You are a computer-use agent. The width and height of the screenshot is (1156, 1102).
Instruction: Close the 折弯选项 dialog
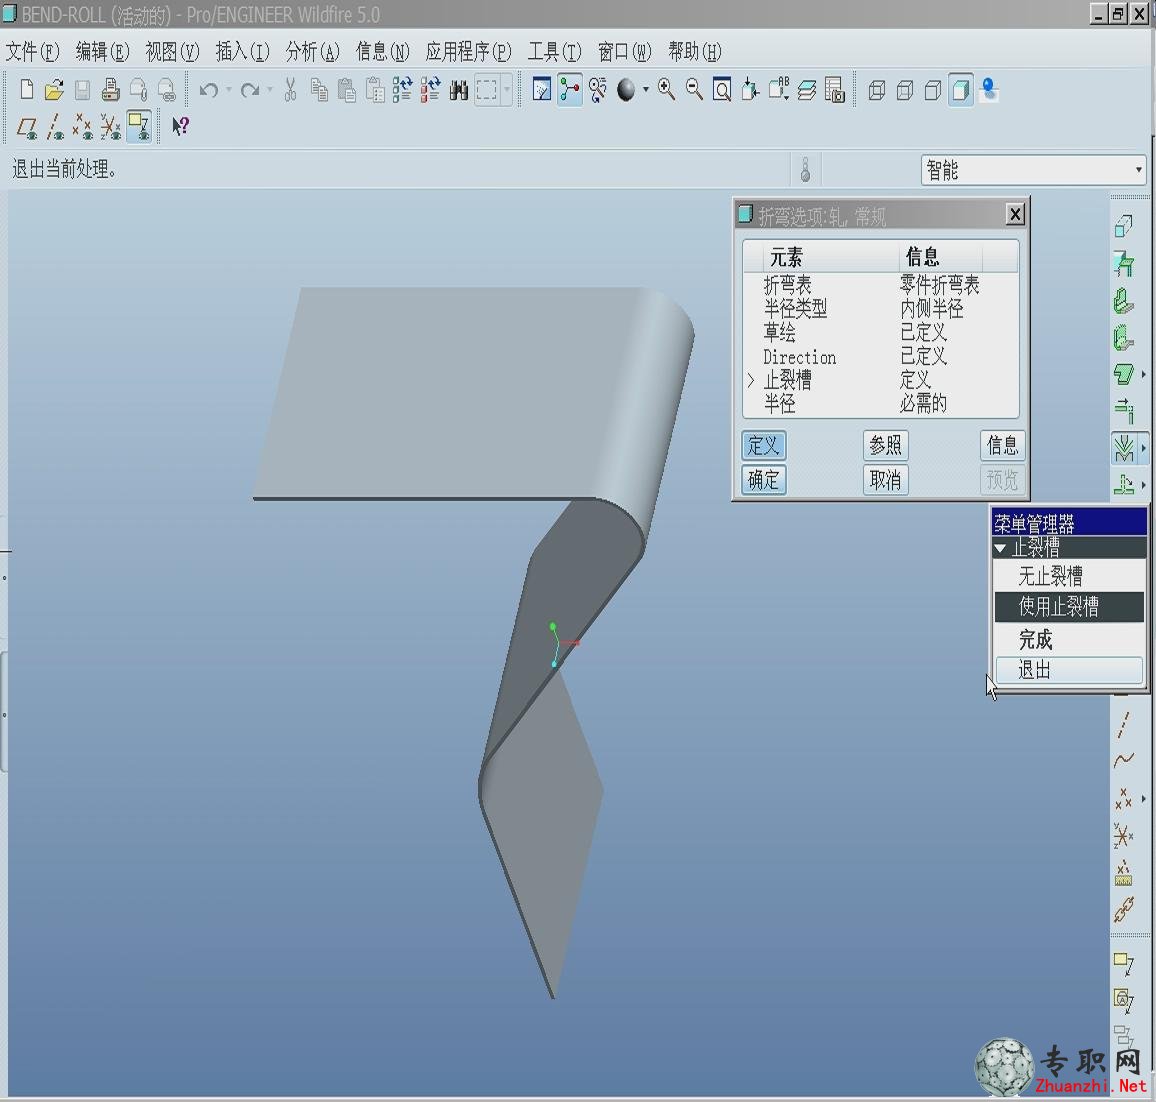[1015, 215]
